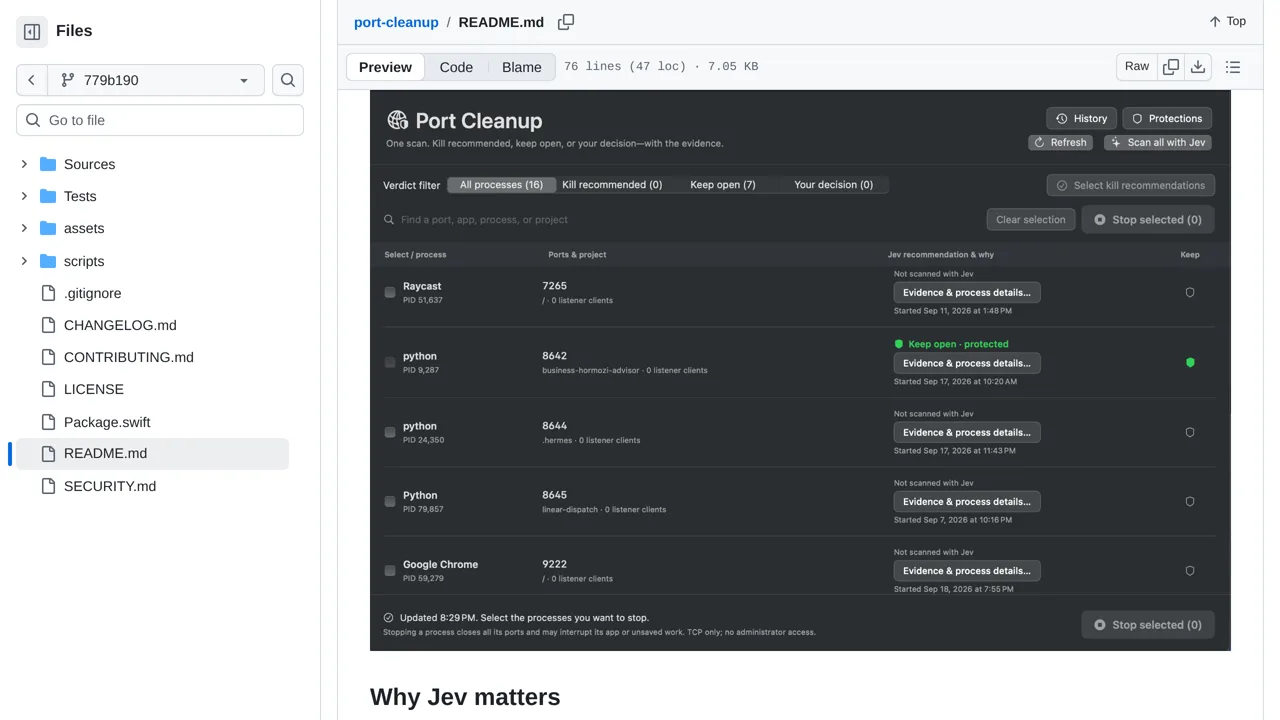Click the assets folder icon

48,228
